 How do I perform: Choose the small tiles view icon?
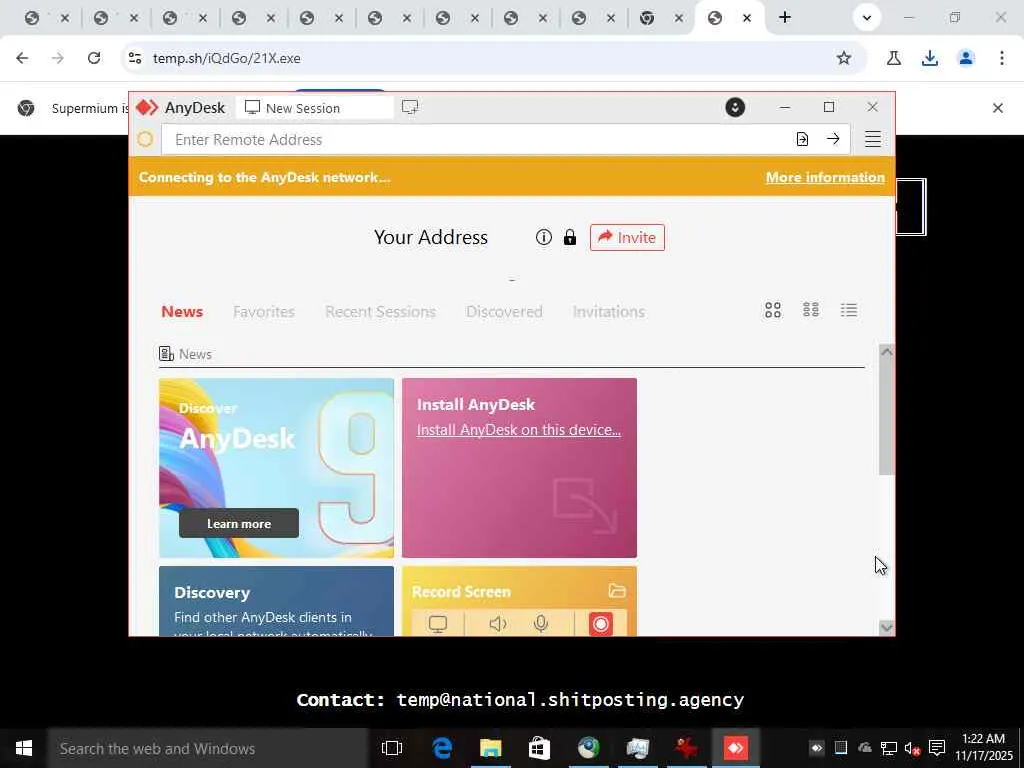pos(810,310)
